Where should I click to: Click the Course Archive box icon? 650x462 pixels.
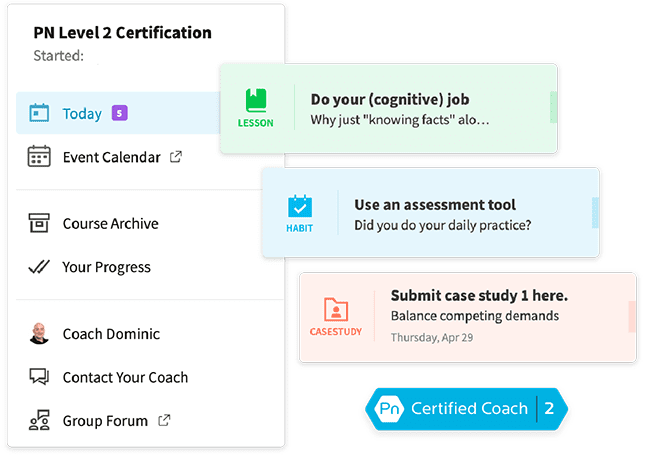coord(40,223)
